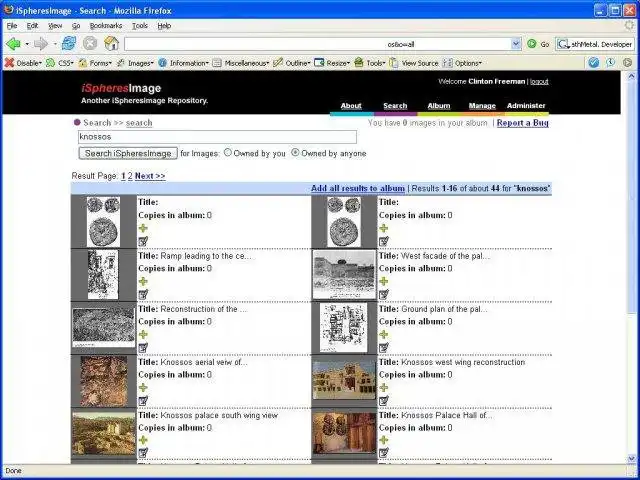Open the Administer navigation tab
Screen dimensions: 640x480
(x=526, y=106)
